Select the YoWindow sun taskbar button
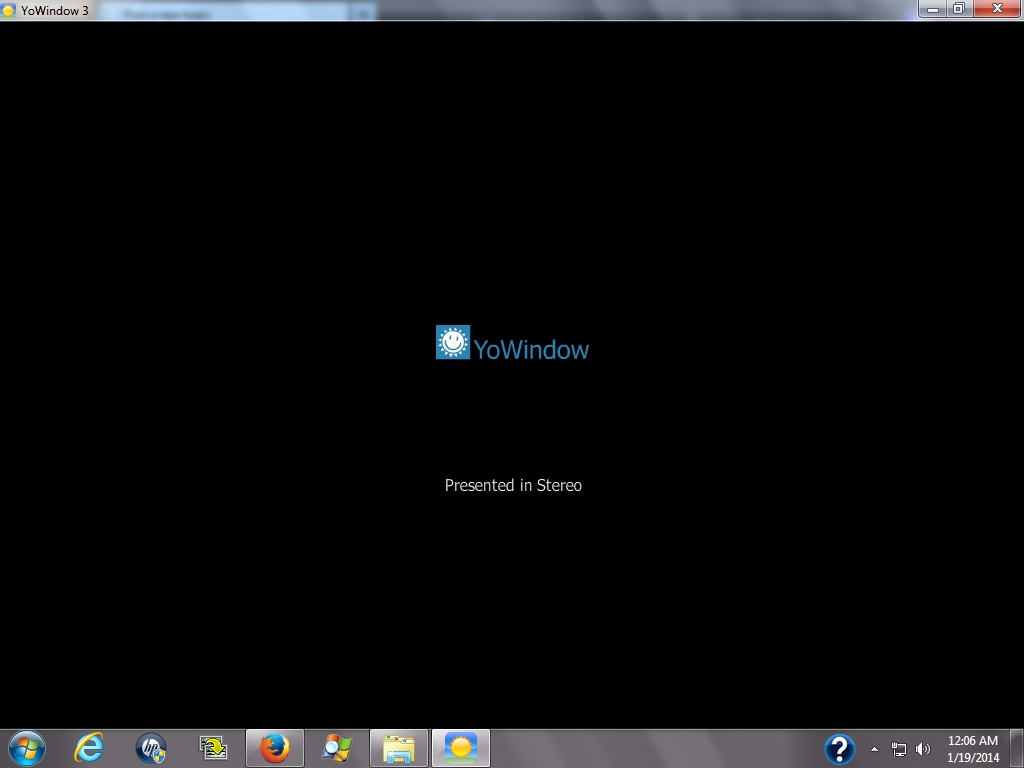This screenshot has height=768, width=1024. 461,748
